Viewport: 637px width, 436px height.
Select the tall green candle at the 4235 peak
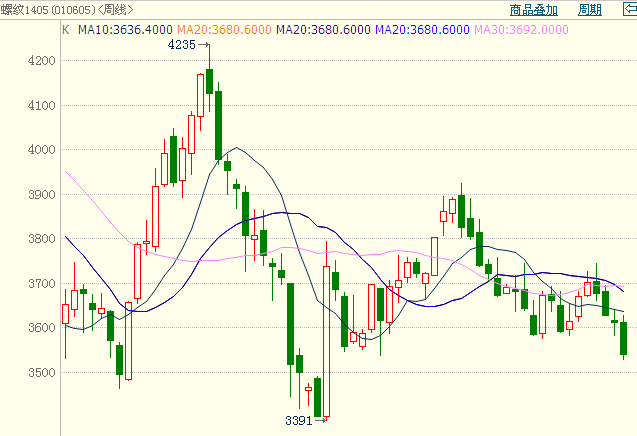point(210,80)
